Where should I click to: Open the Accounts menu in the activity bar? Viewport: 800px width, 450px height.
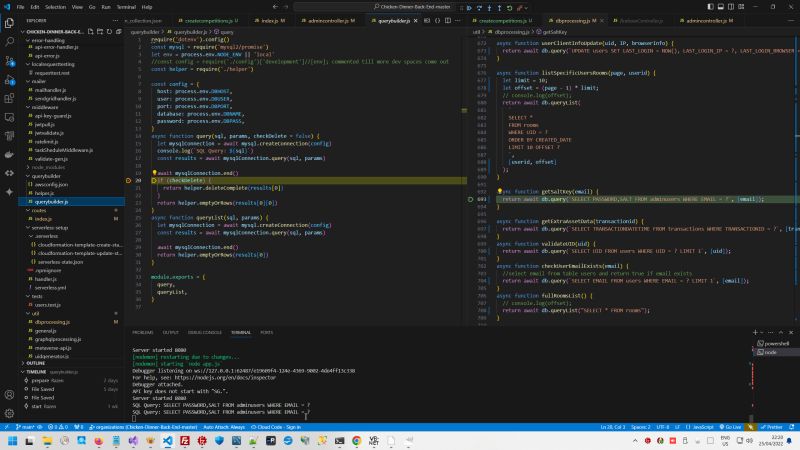9,394
